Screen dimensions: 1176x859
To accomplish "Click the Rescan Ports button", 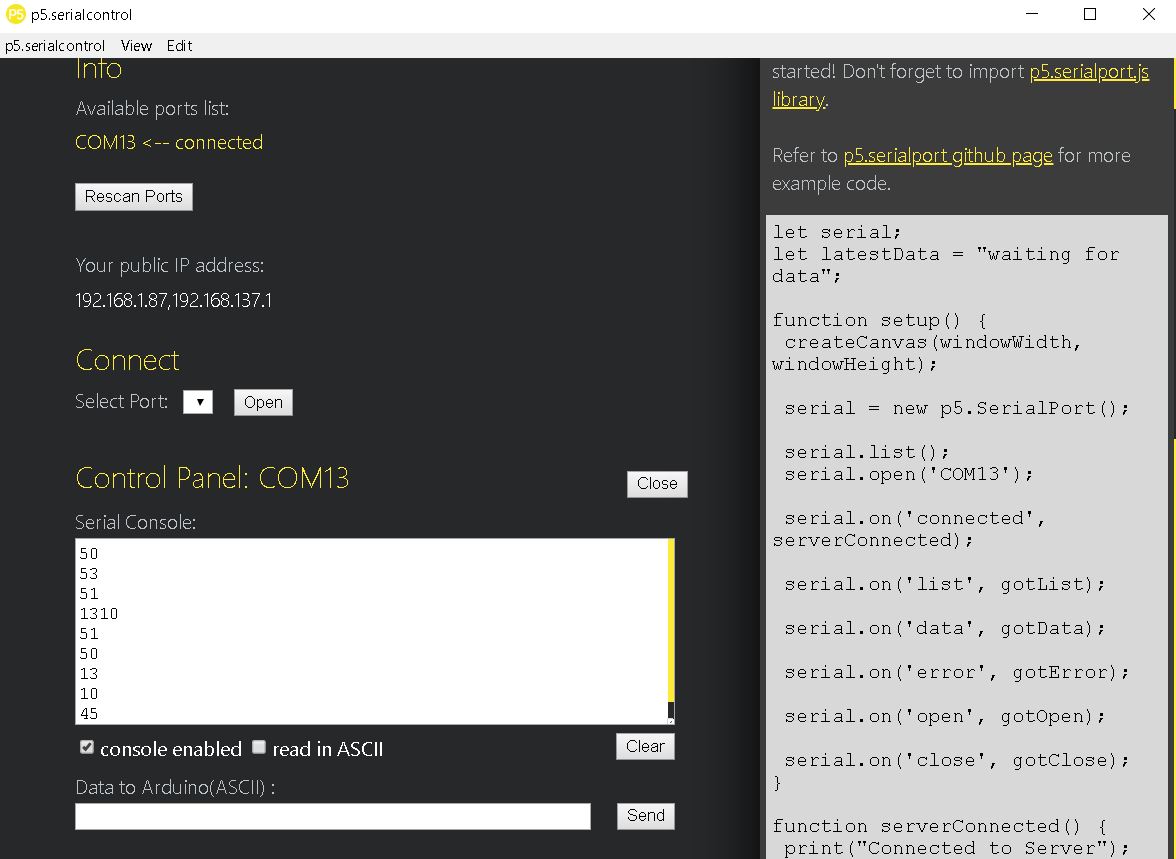I will (133, 196).
